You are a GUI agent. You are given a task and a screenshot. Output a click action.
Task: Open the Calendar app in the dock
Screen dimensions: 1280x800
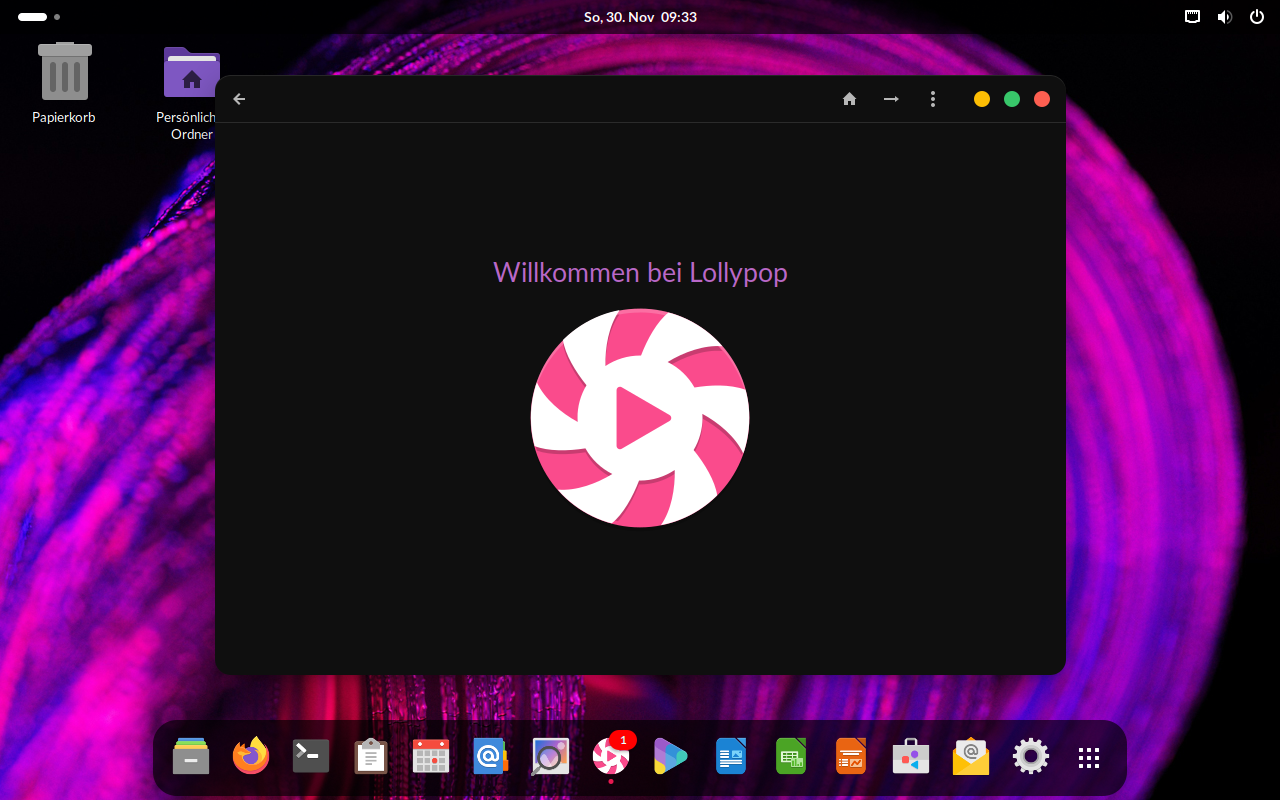(x=431, y=757)
